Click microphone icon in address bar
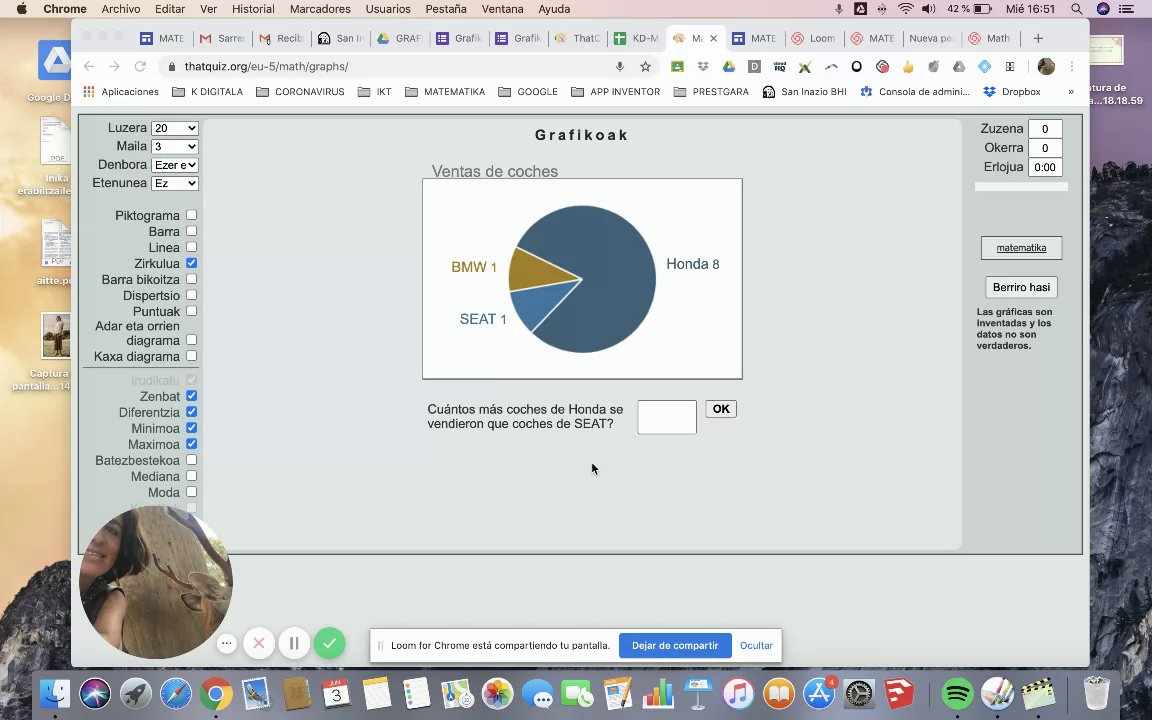Viewport: 1152px width, 720px height. pos(620,66)
